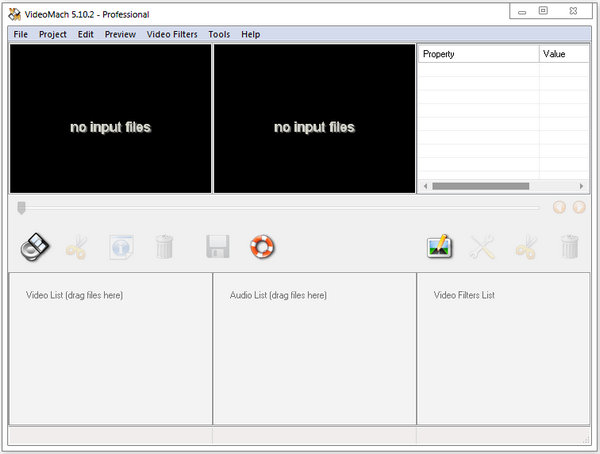This screenshot has width=600, height=454.
Task: Click the Property column header
Action: 477,54
